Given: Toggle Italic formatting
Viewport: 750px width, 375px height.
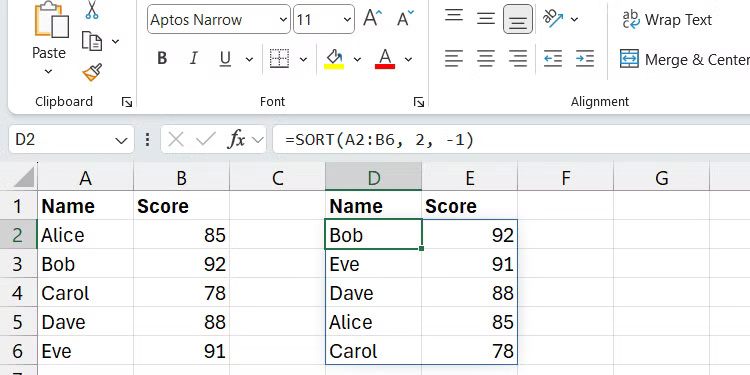Looking at the screenshot, I should [194, 59].
